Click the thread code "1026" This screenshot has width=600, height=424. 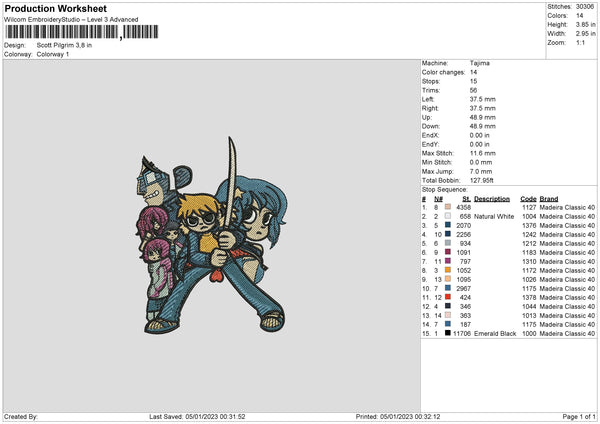(x=529, y=280)
